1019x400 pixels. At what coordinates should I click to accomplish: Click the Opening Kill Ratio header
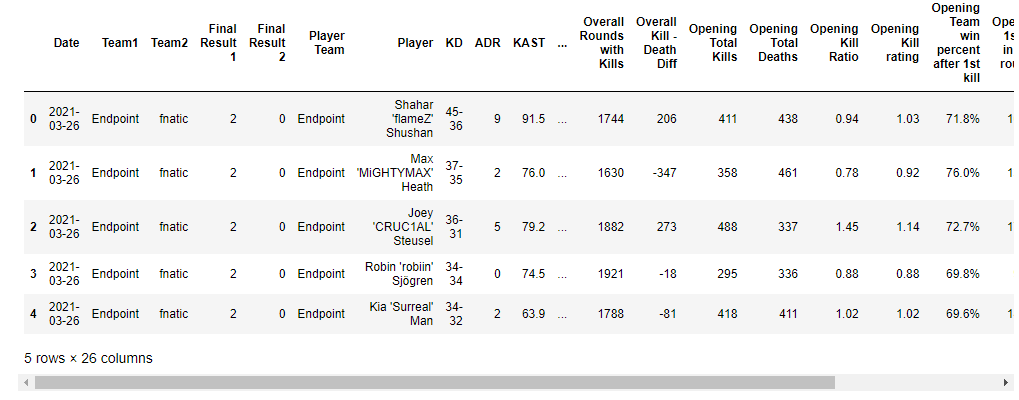coord(834,43)
